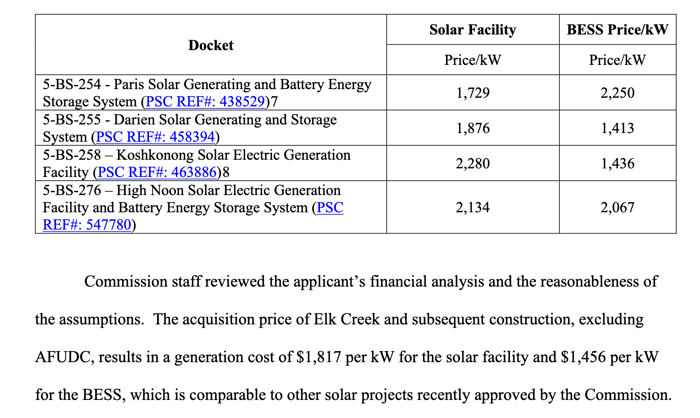Select the Paris solar price 1,729 cell
Screen dimensions: 700x418
point(472,93)
